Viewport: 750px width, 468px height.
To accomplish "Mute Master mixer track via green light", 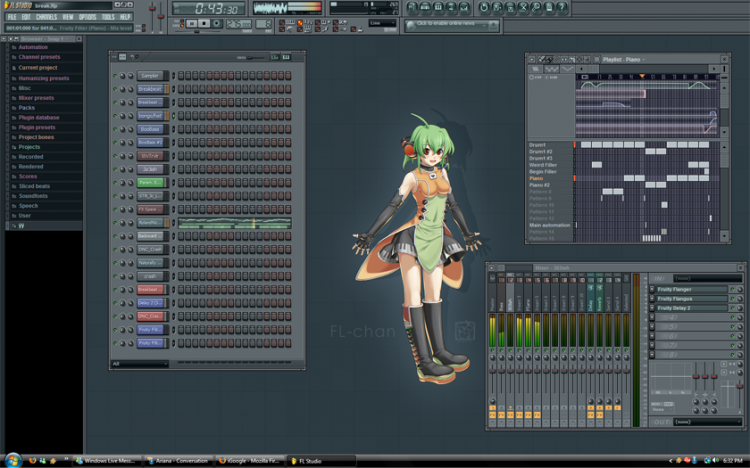I will pyautogui.click(x=492, y=350).
